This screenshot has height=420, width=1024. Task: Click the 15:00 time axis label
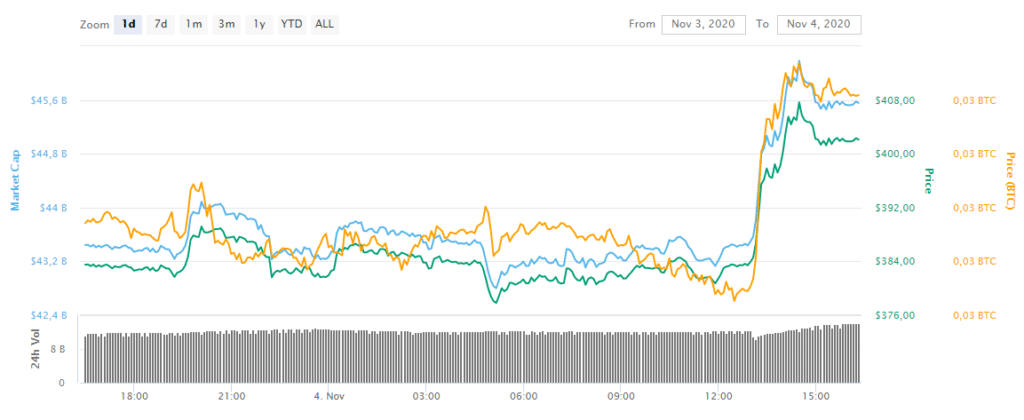coord(816,396)
